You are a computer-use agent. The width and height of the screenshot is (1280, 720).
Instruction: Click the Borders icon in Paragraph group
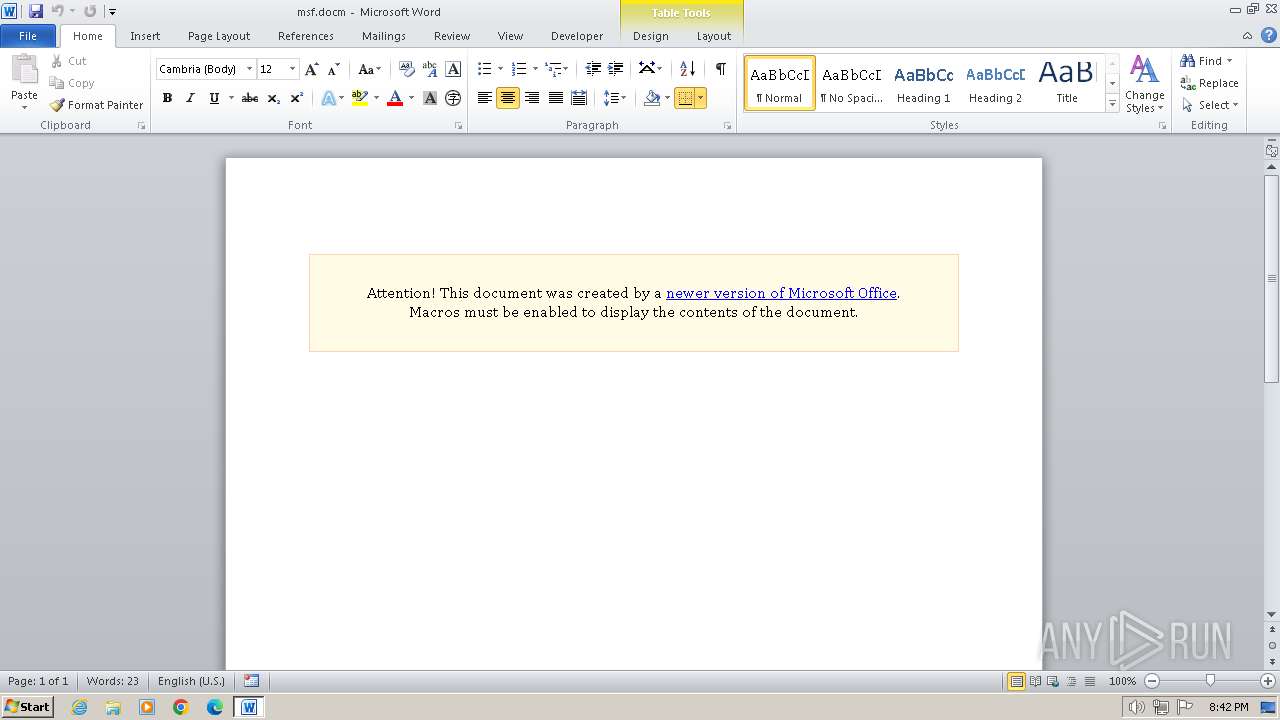pos(685,98)
